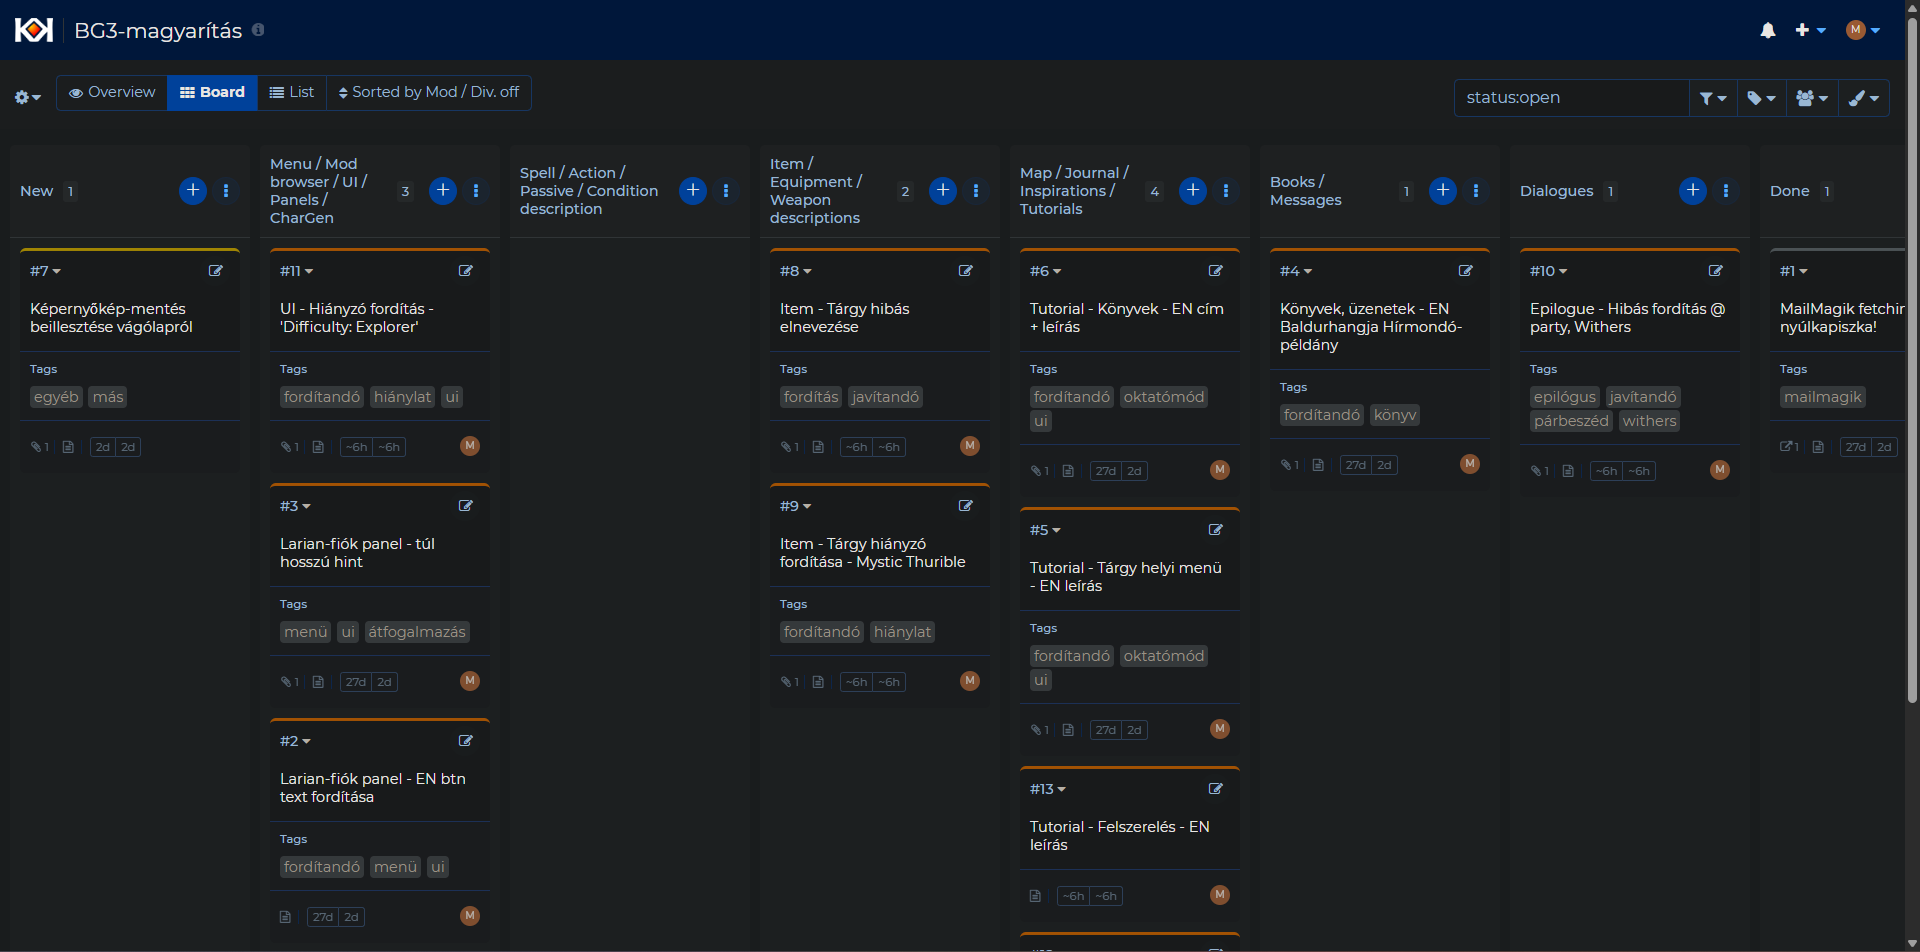Screen dimensions: 1920x952
Task: Open Map / Journal column options menu
Action: pyautogui.click(x=1226, y=191)
